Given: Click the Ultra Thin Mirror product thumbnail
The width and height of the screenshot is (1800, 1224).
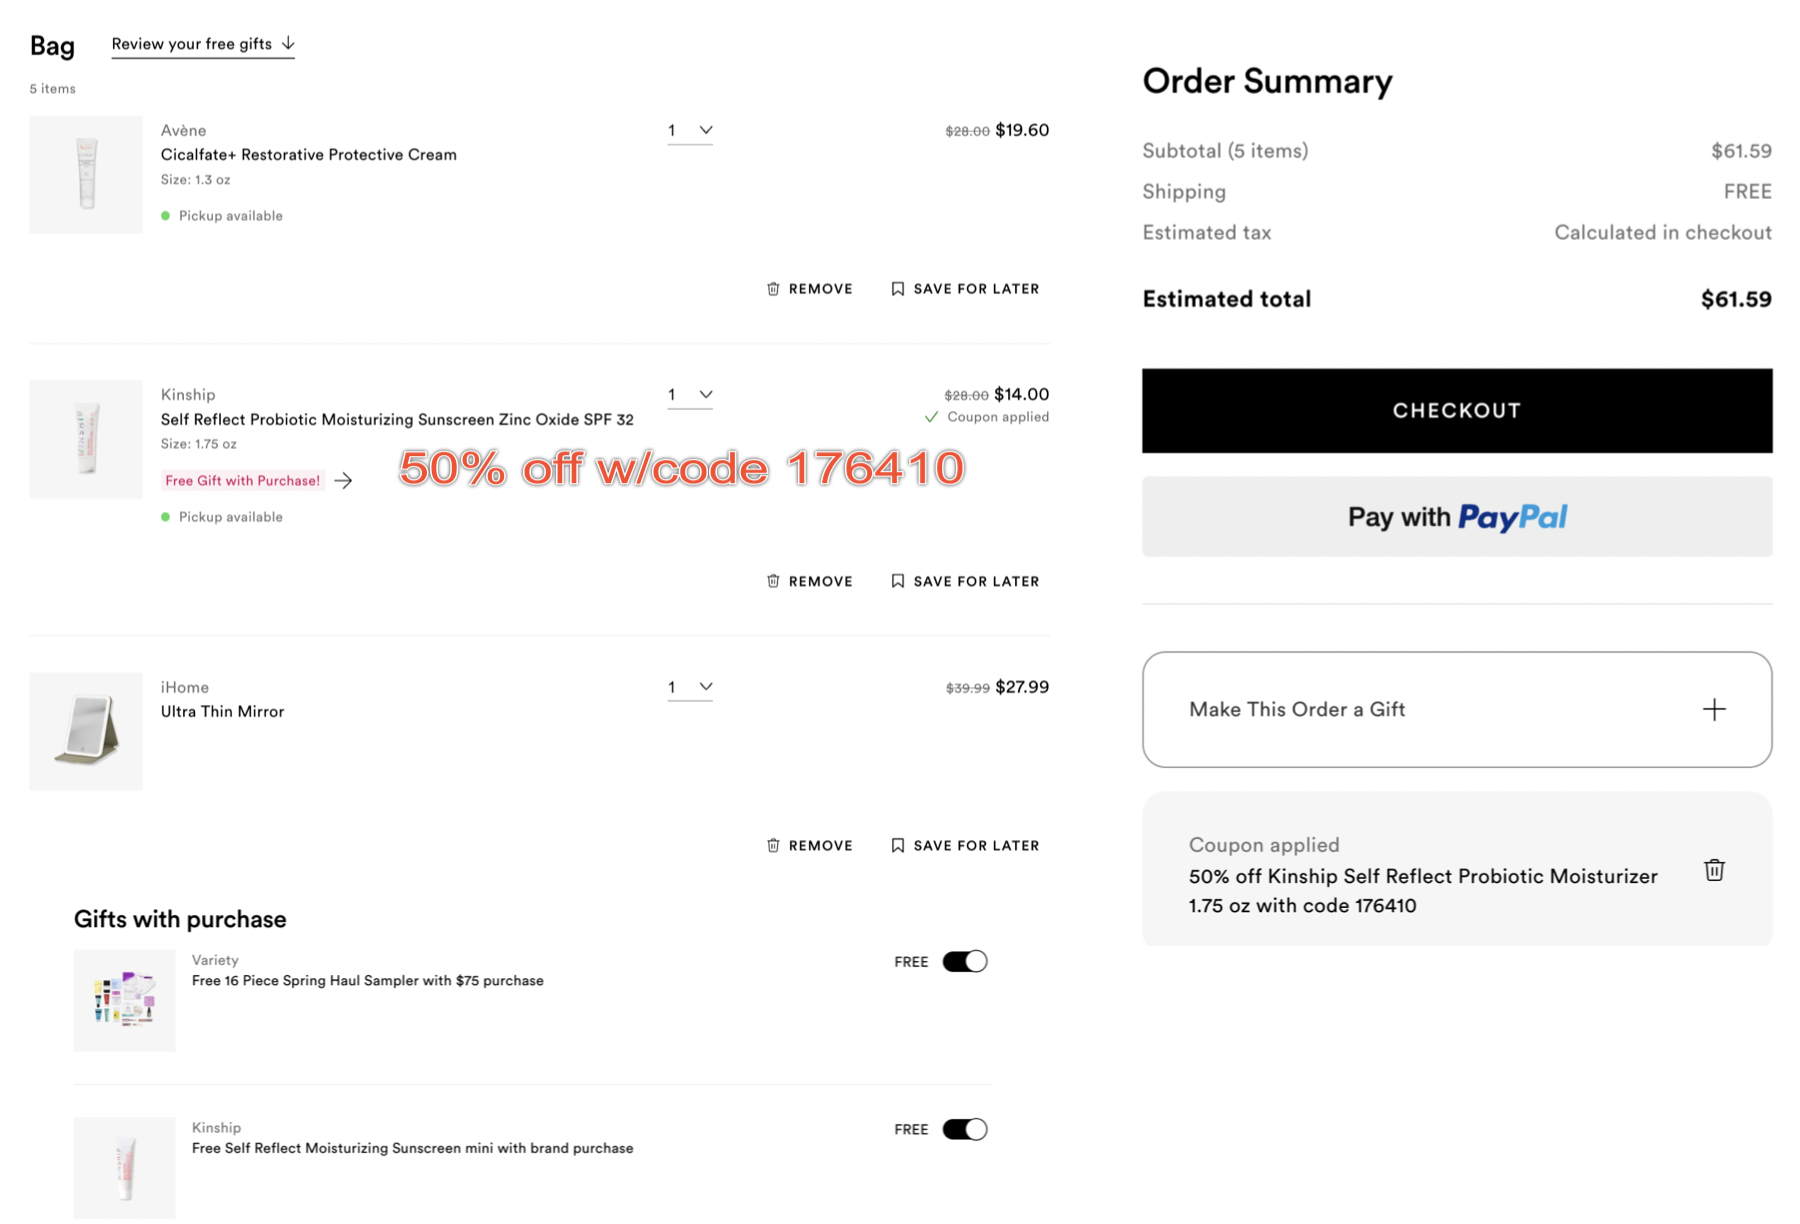Looking at the screenshot, I should 86,731.
